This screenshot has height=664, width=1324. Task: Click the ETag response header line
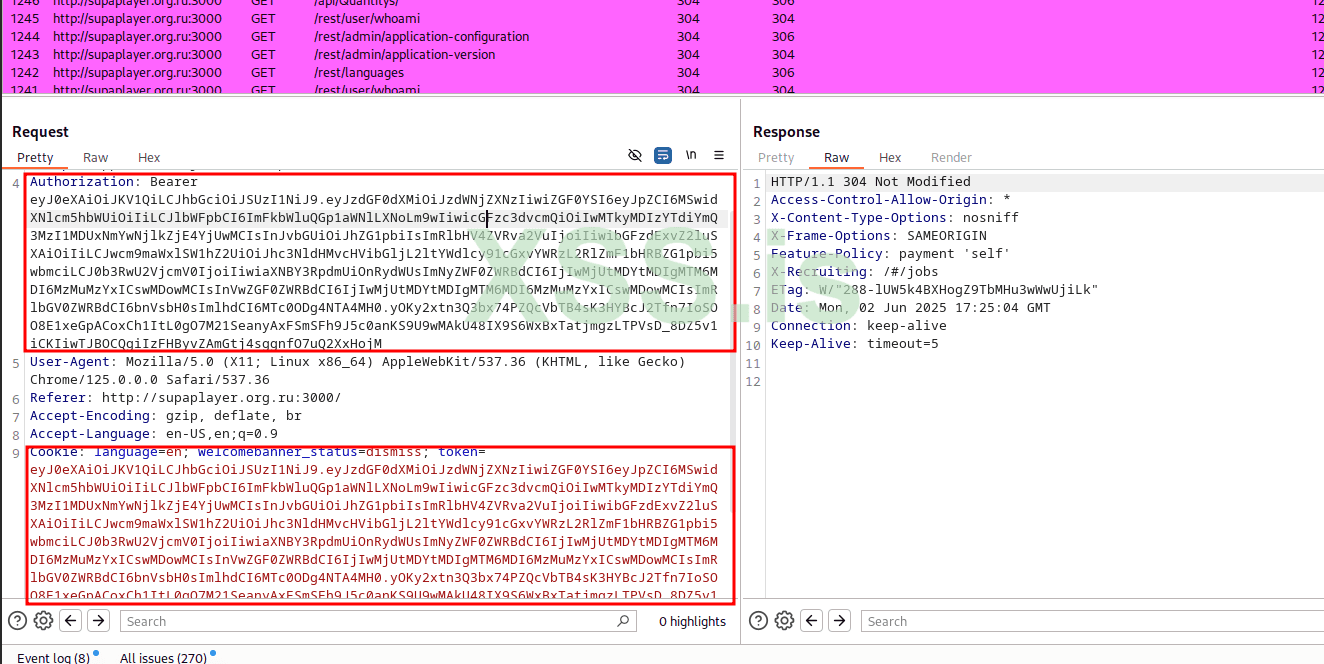tap(934, 290)
